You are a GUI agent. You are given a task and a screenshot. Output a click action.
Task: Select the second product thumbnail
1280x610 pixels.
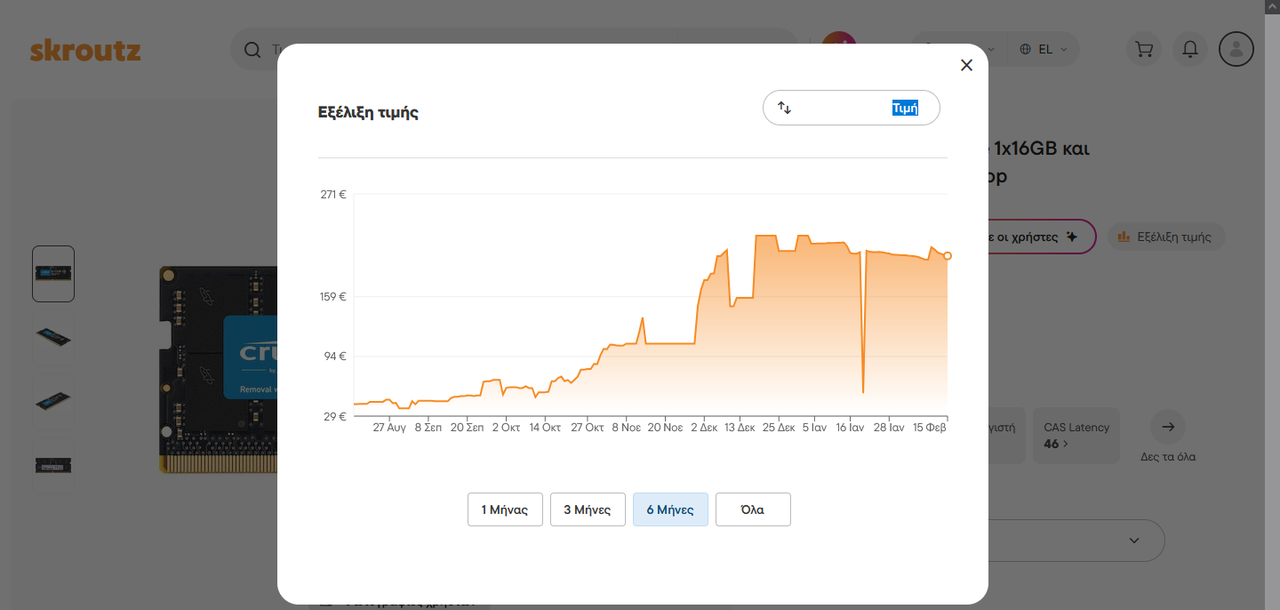53,337
